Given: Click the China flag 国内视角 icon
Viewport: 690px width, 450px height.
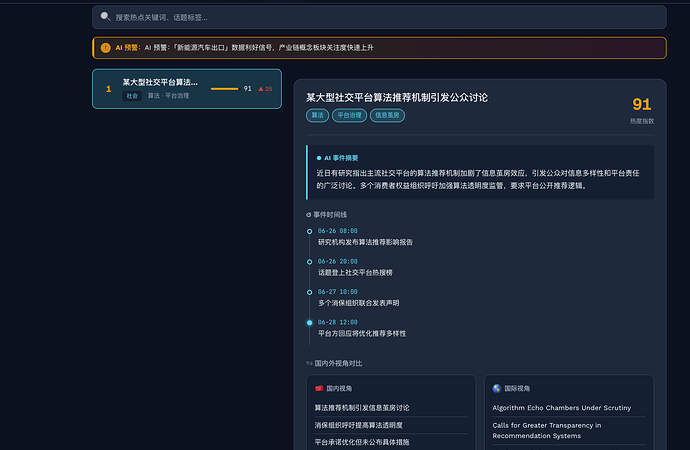Looking at the screenshot, I should (319, 388).
